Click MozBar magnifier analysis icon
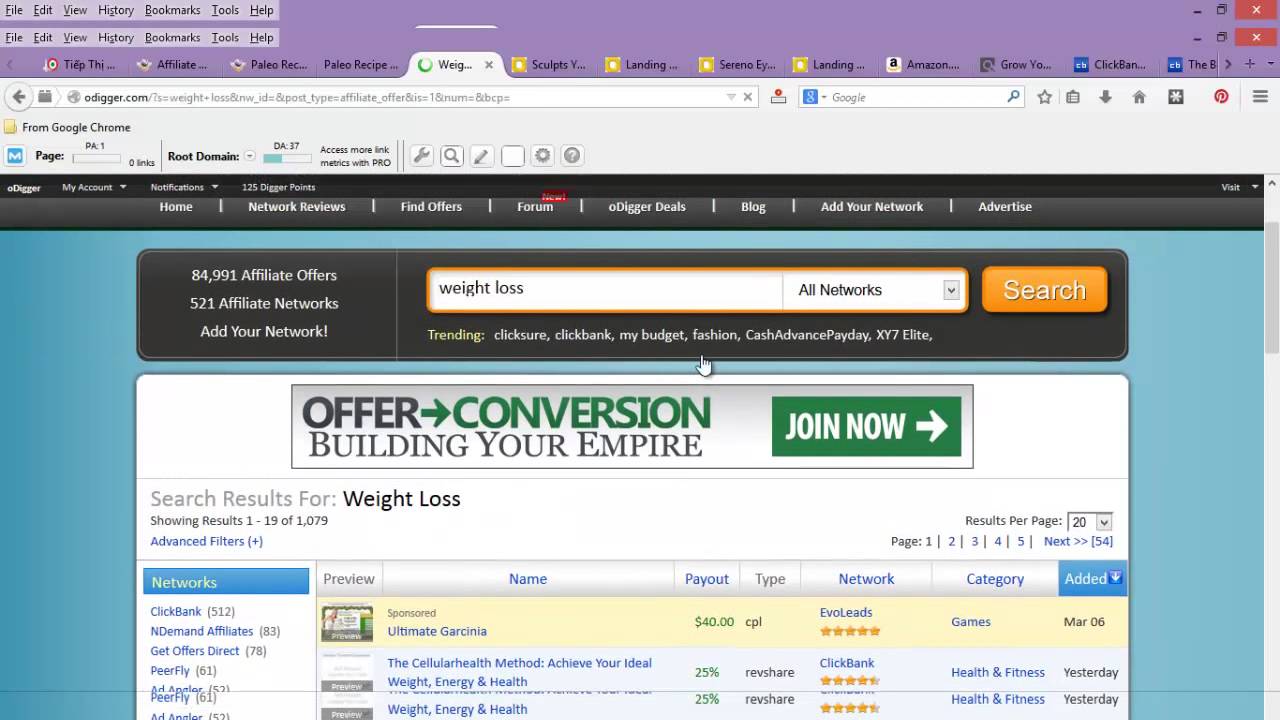The image size is (1280, 720). pos(452,156)
